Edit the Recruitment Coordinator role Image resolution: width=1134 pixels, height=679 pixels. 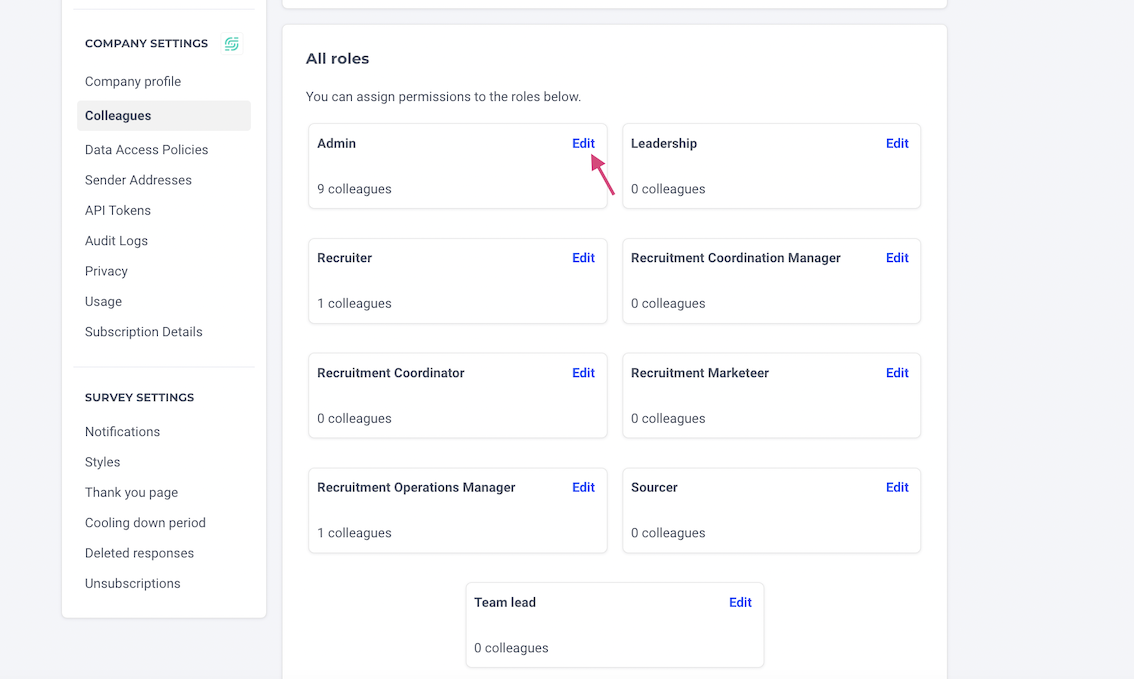click(583, 373)
